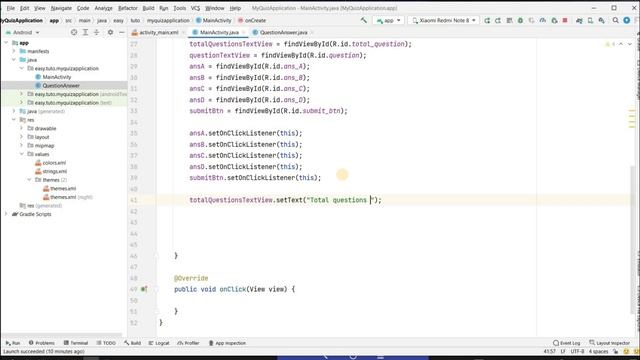
Task: Open the Event Log
Action: click(x=567, y=343)
